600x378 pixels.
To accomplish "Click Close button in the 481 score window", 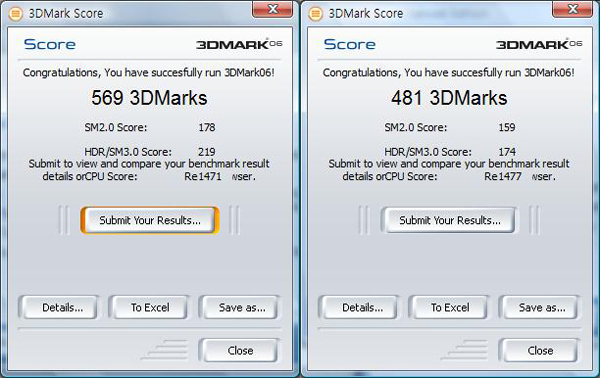I will coord(540,350).
